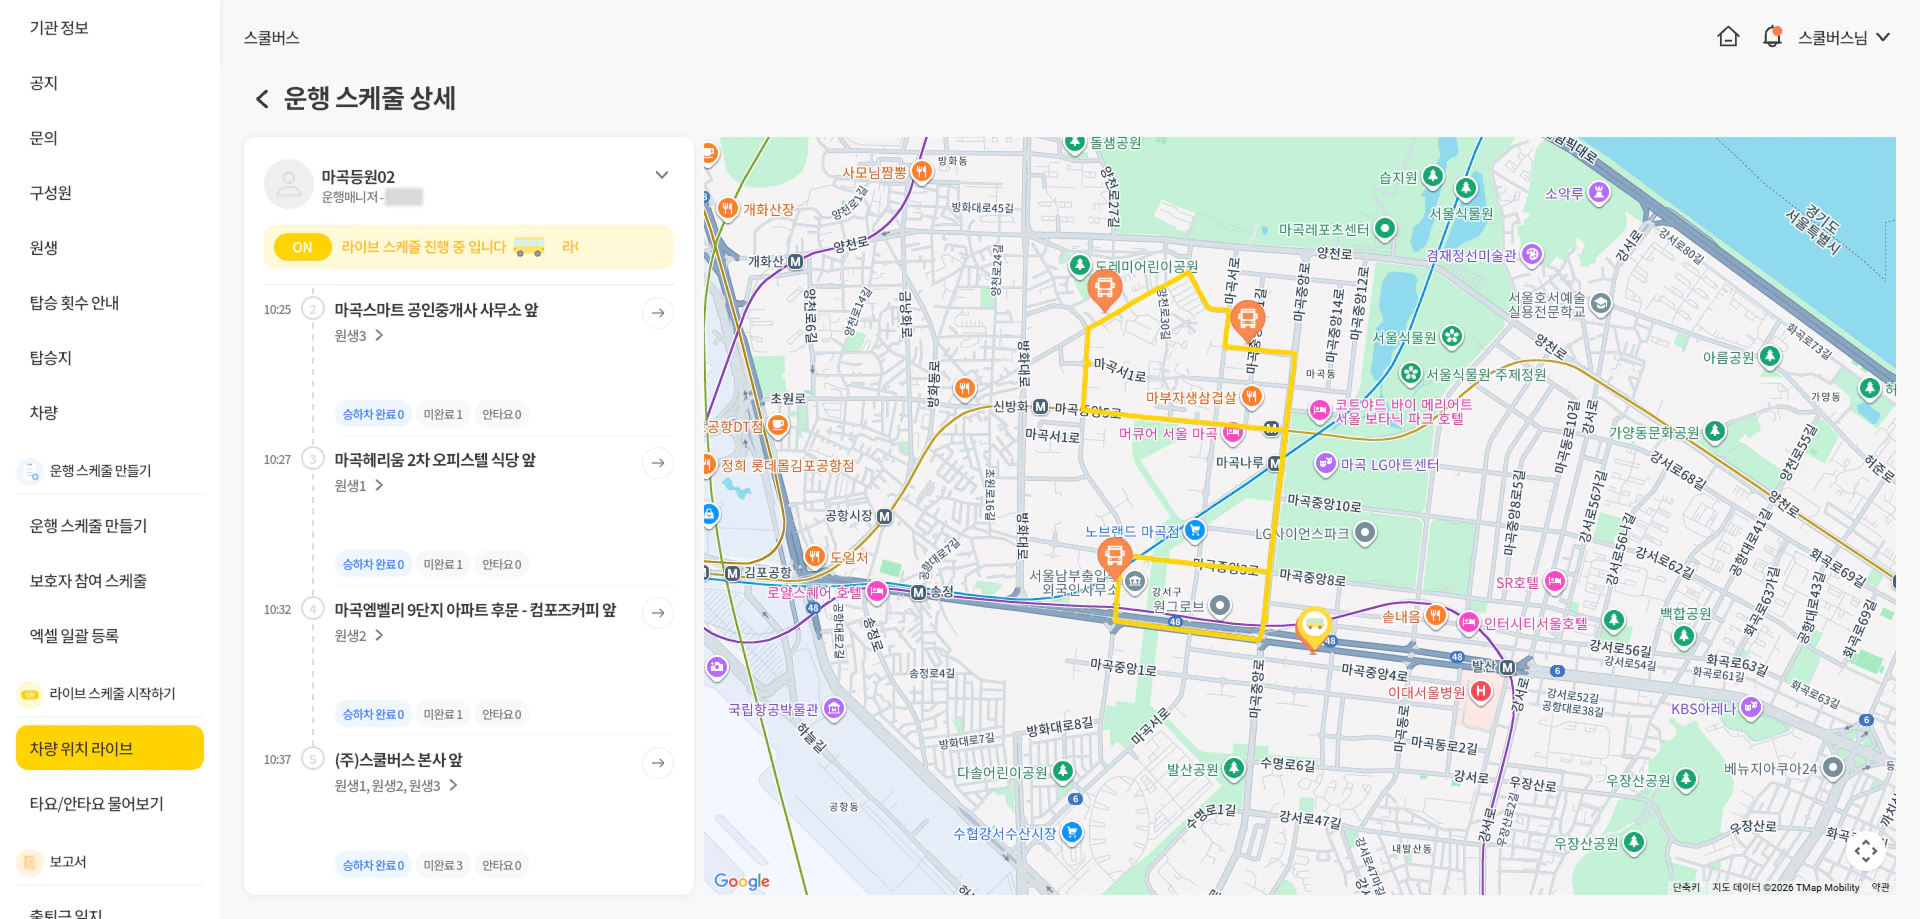Click 승하차 완료 0 badge at 10:25 stop
The image size is (1920, 919).
373,414
